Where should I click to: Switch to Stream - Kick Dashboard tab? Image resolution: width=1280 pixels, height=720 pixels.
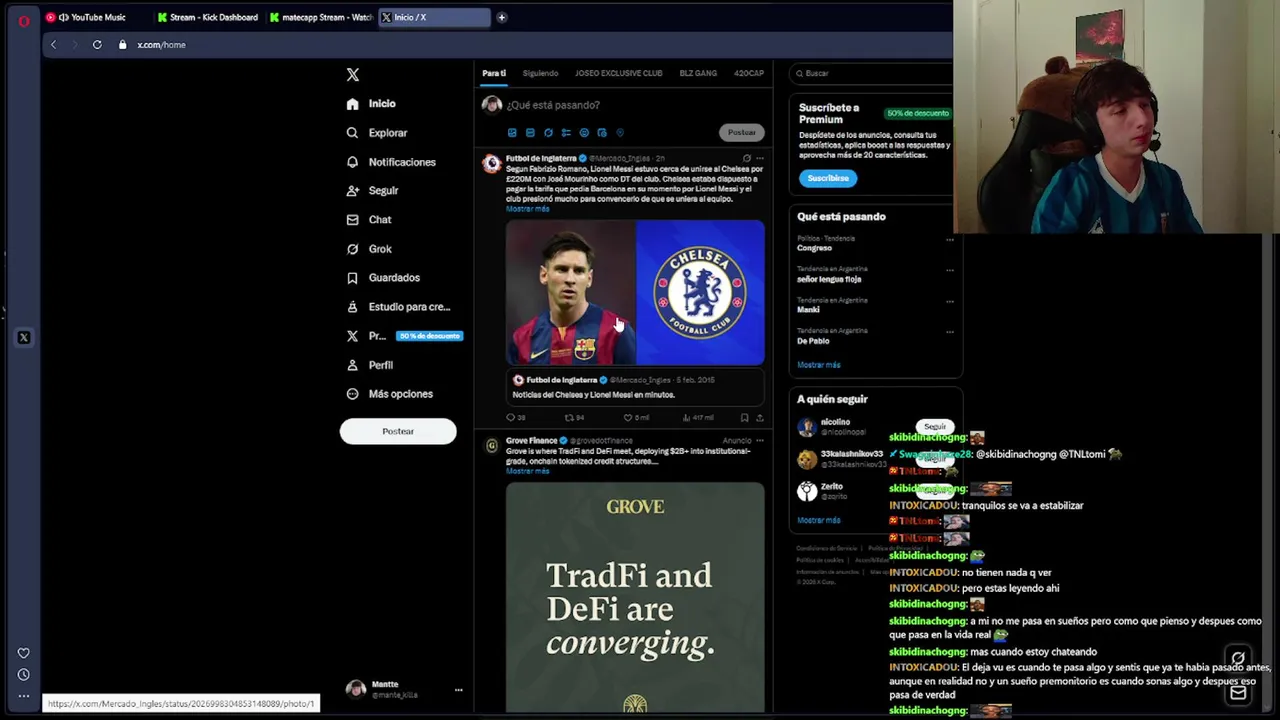(x=208, y=17)
